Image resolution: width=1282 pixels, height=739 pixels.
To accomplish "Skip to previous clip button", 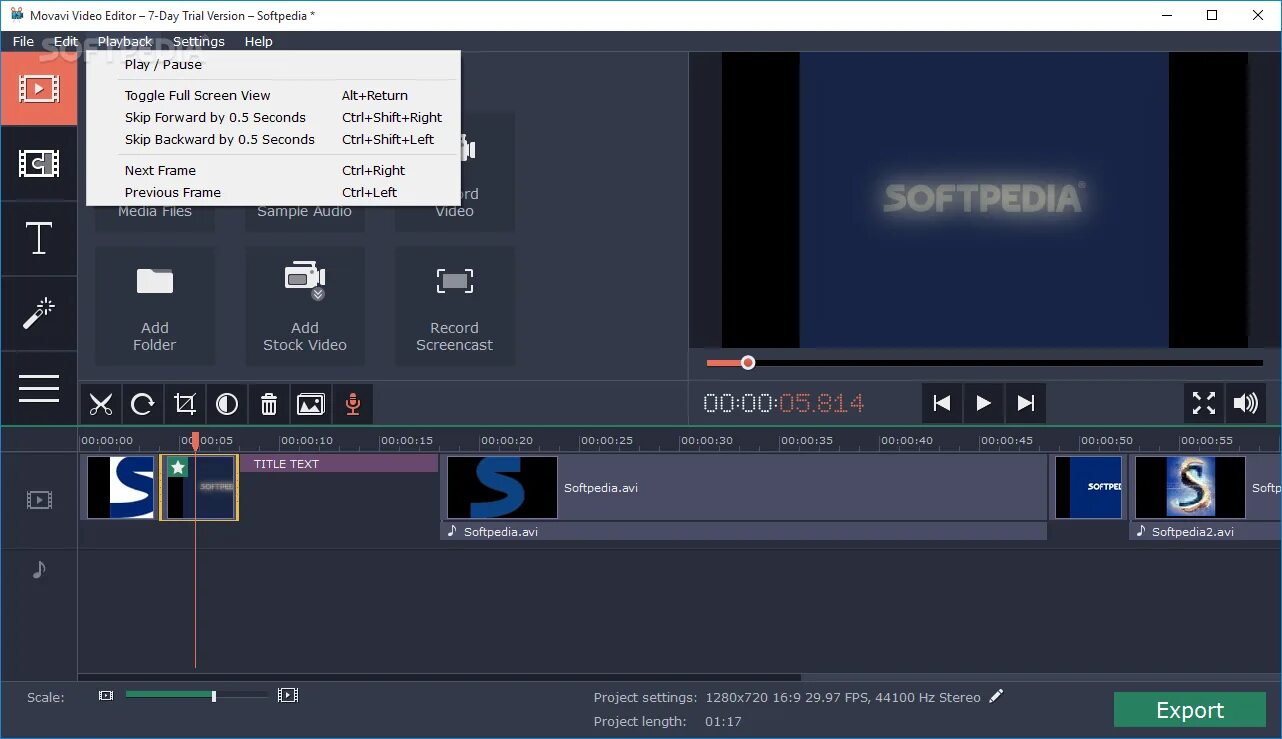I will [942, 403].
